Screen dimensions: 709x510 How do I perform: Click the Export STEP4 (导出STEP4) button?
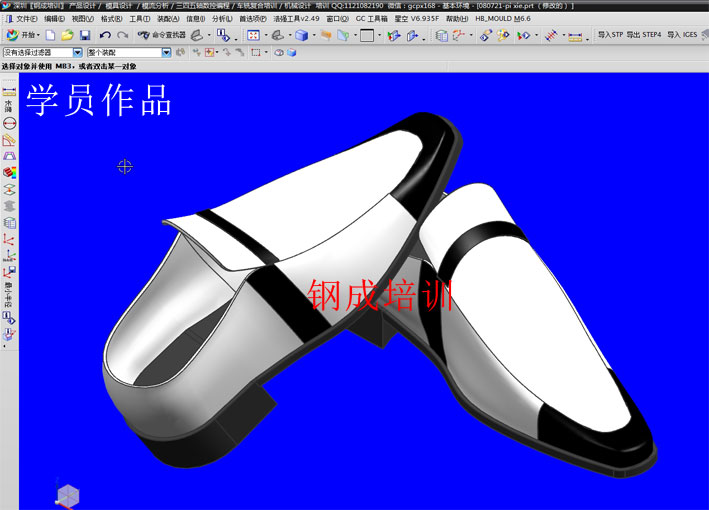coord(644,35)
